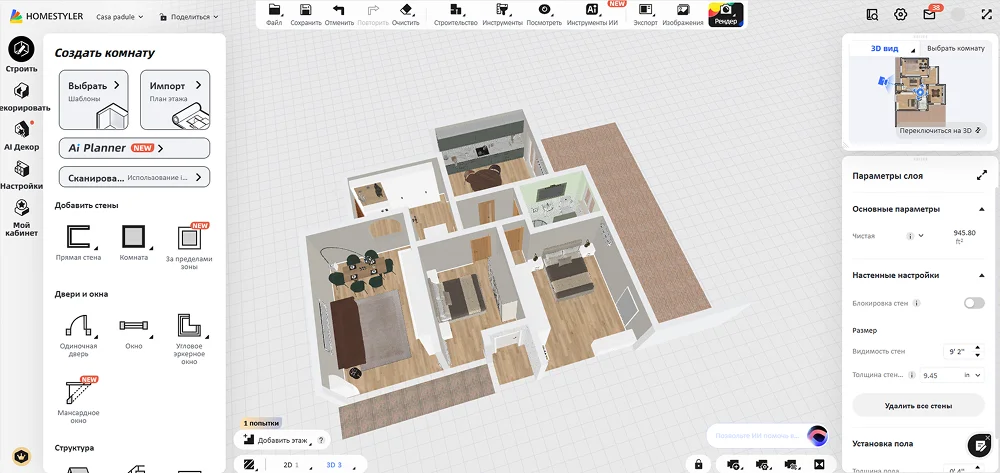The height and width of the screenshot is (473, 1000).
Task: Click the 'Добавить этаж' button
Action: (279, 440)
